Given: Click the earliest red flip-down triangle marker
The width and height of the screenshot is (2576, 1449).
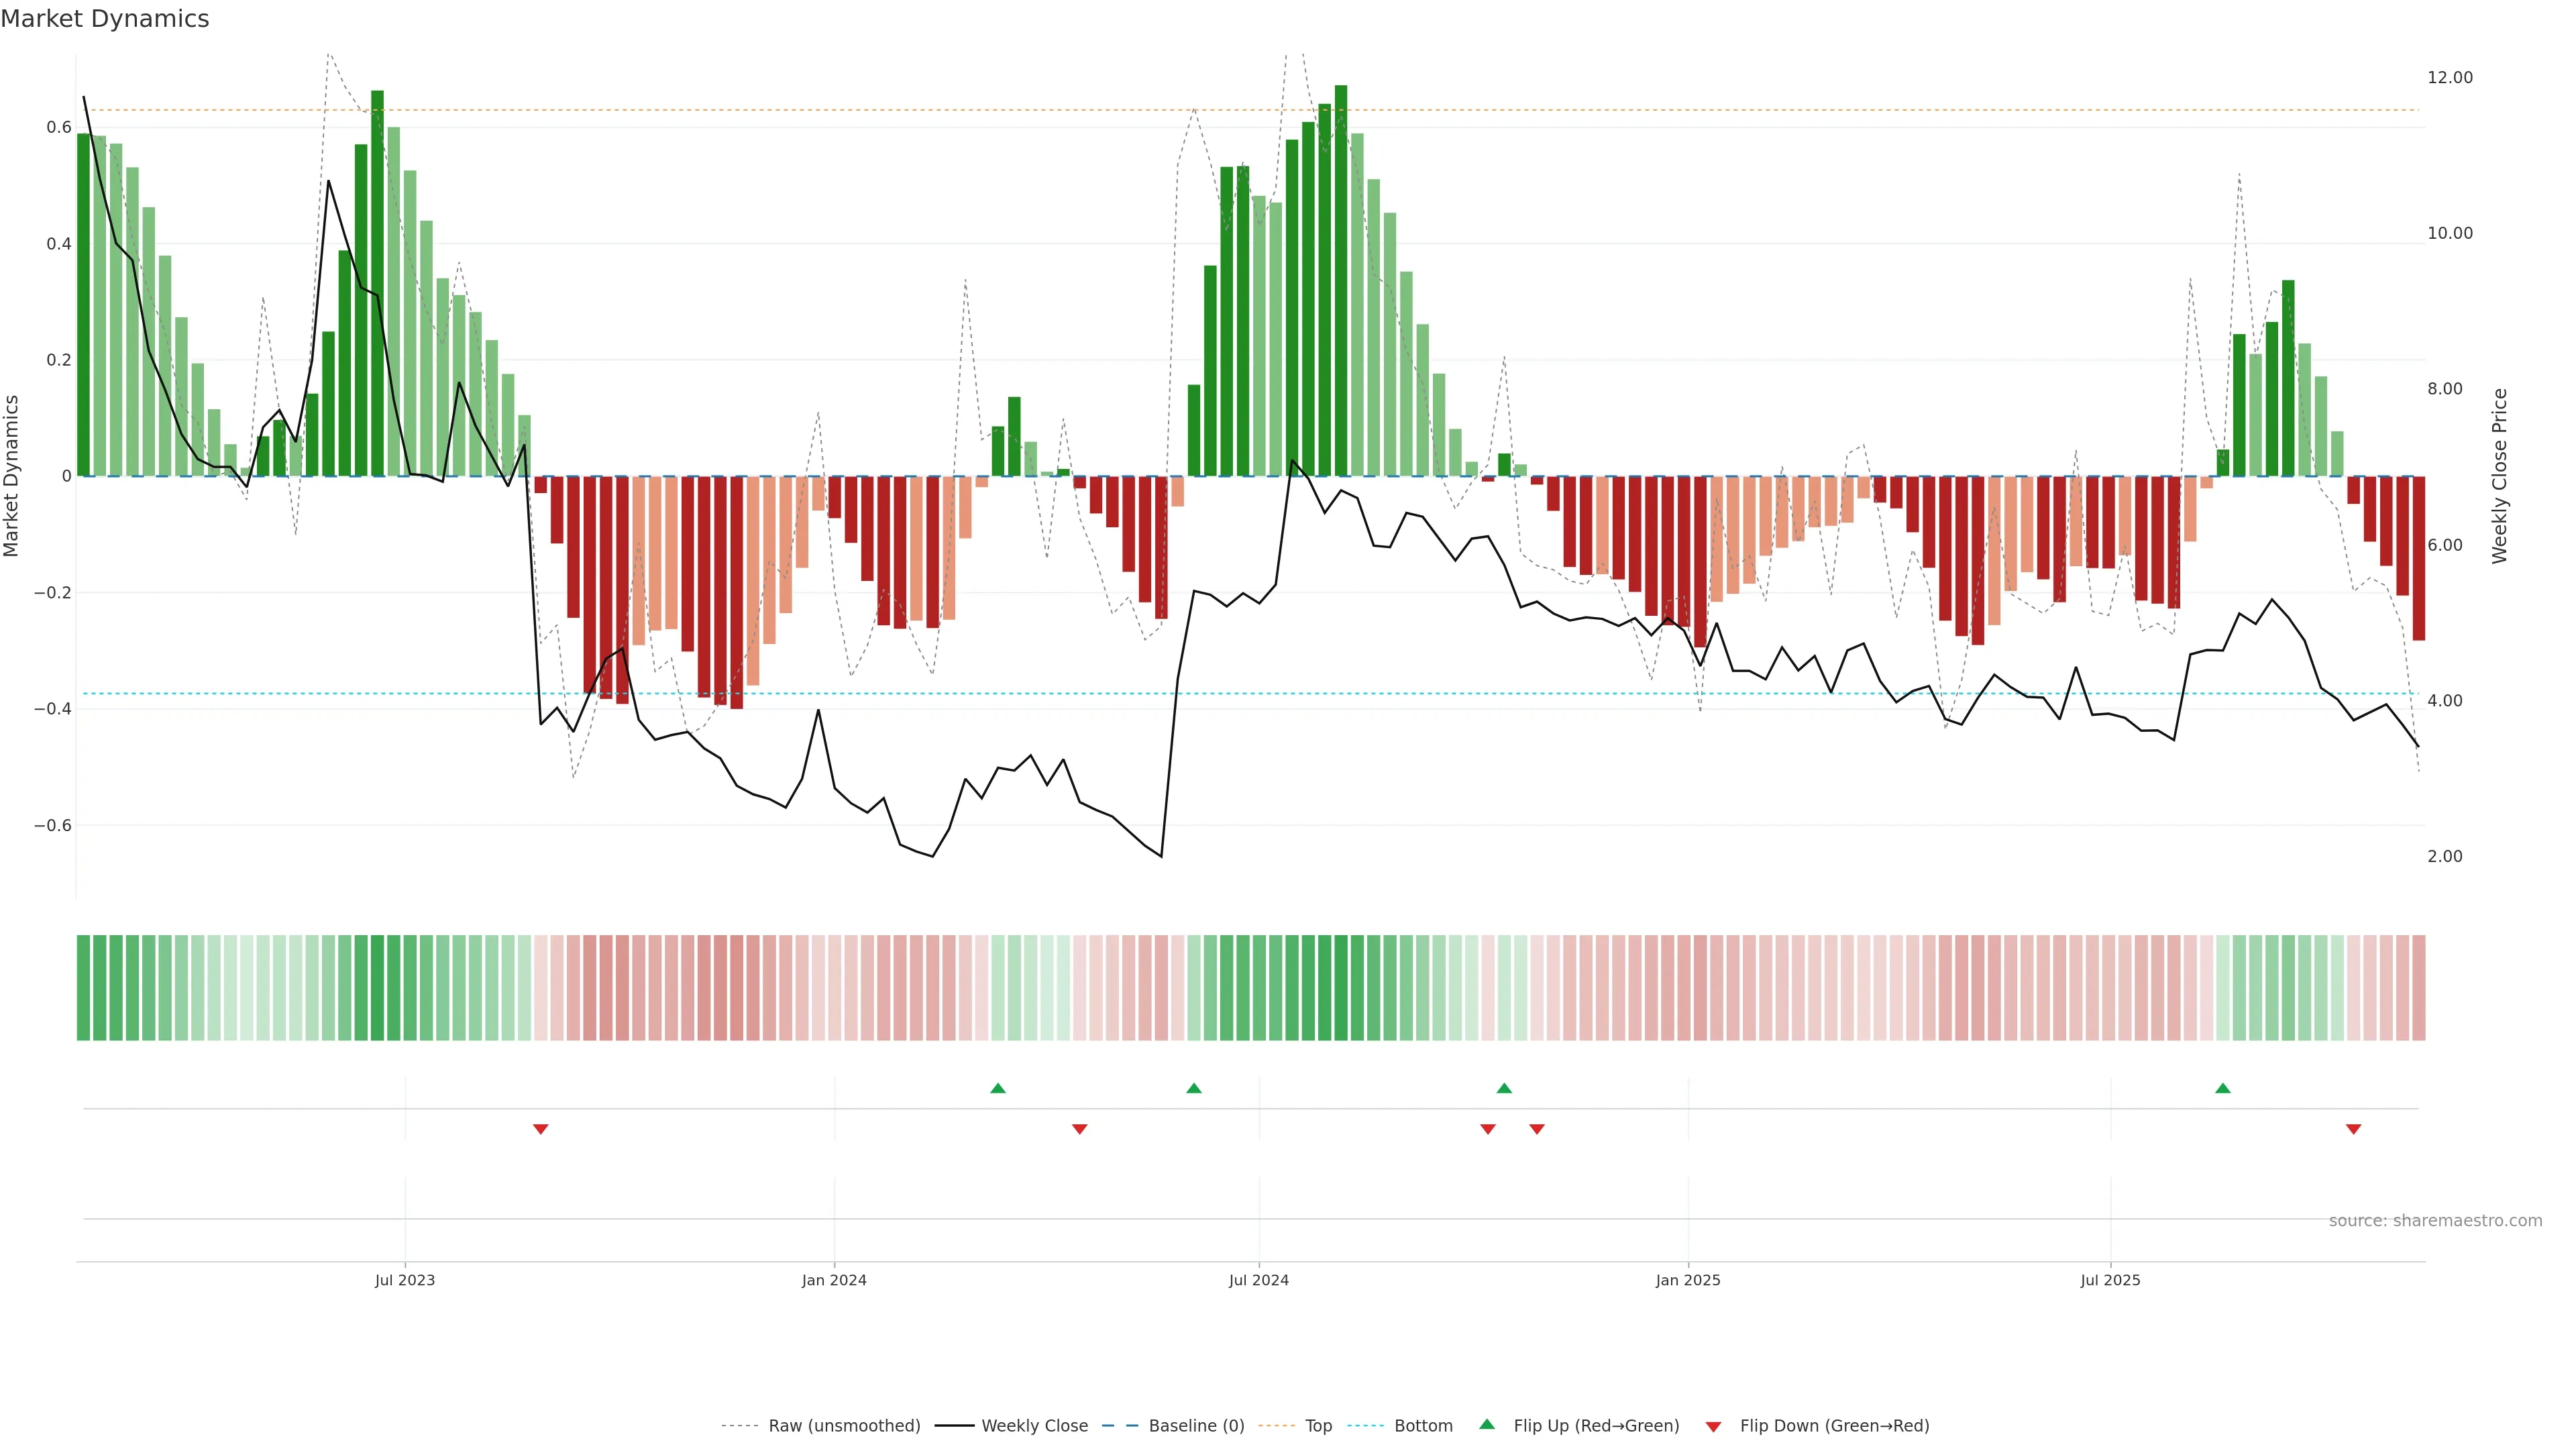Looking at the screenshot, I should 541,1129.
